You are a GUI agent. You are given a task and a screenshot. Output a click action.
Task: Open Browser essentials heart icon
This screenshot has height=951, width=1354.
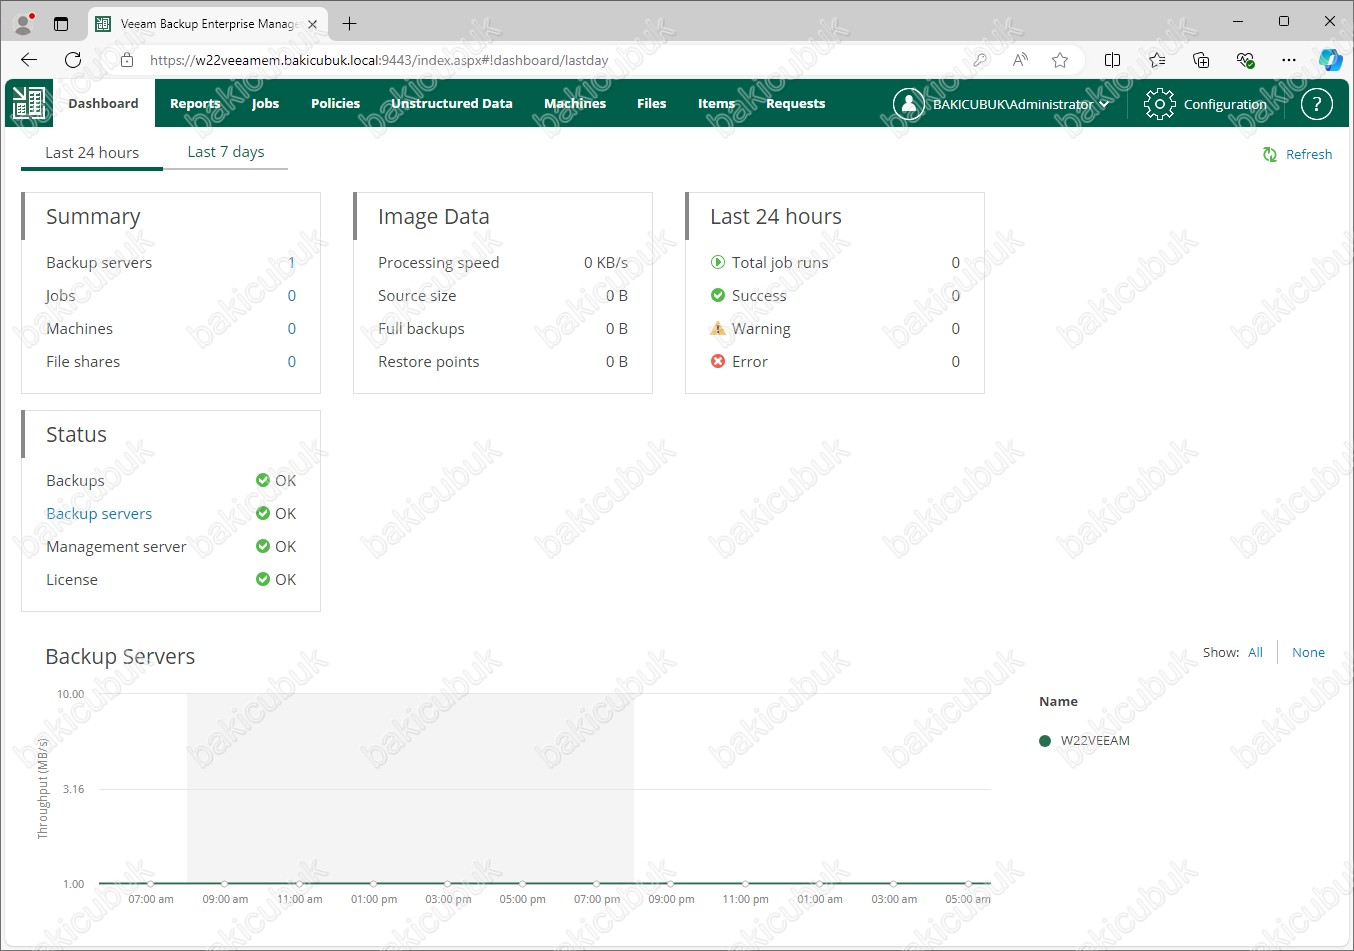[x=1245, y=60]
